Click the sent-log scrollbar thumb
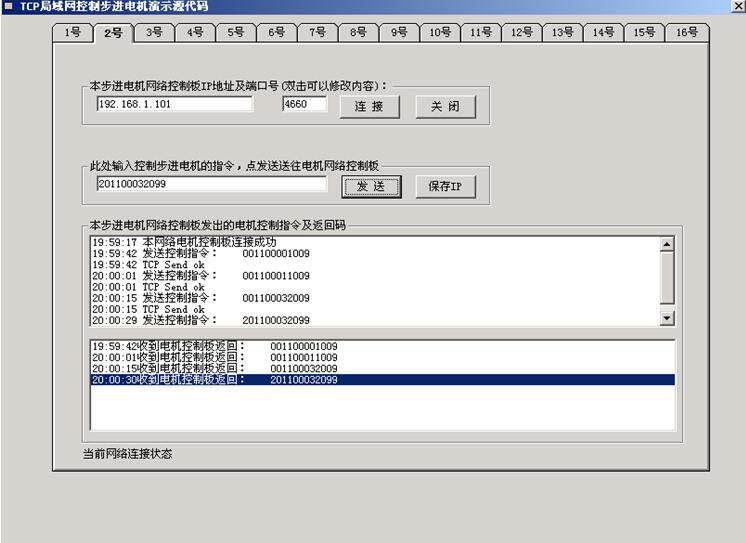 pyautogui.click(x=667, y=277)
